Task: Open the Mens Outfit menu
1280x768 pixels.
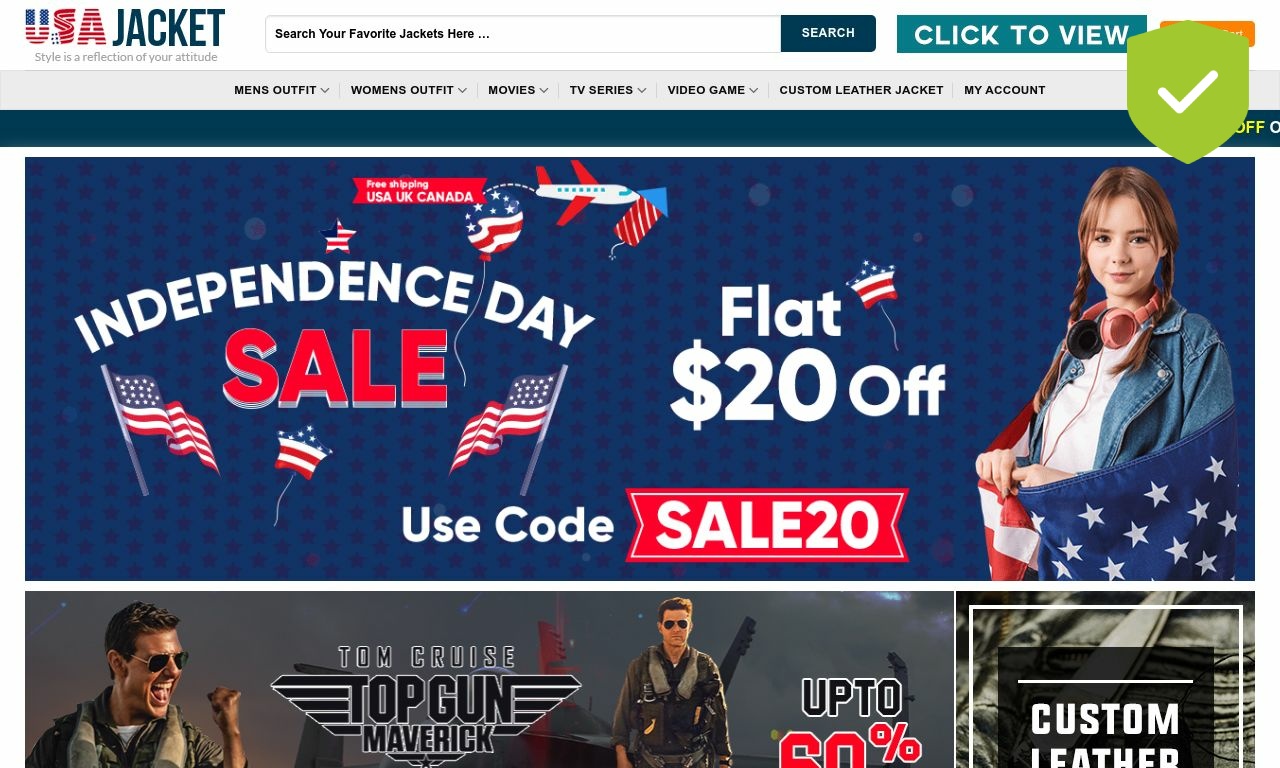Action: coord(275,90)
